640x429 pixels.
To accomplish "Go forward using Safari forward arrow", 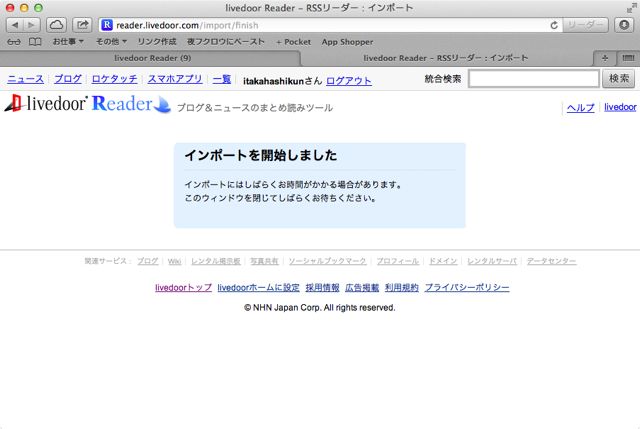I will (31, 25).
